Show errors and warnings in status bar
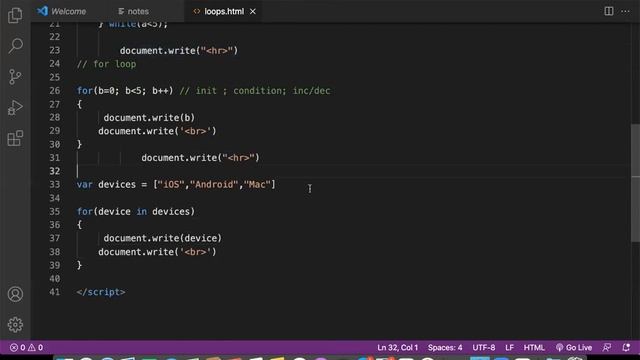This screenshot has height=360, width=640. (x=27, y=347)
